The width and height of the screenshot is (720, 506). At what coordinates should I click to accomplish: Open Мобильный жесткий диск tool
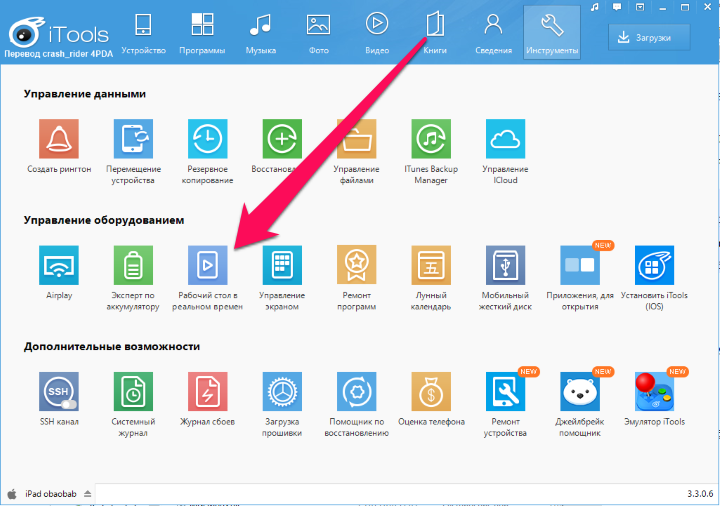point(505,265)
